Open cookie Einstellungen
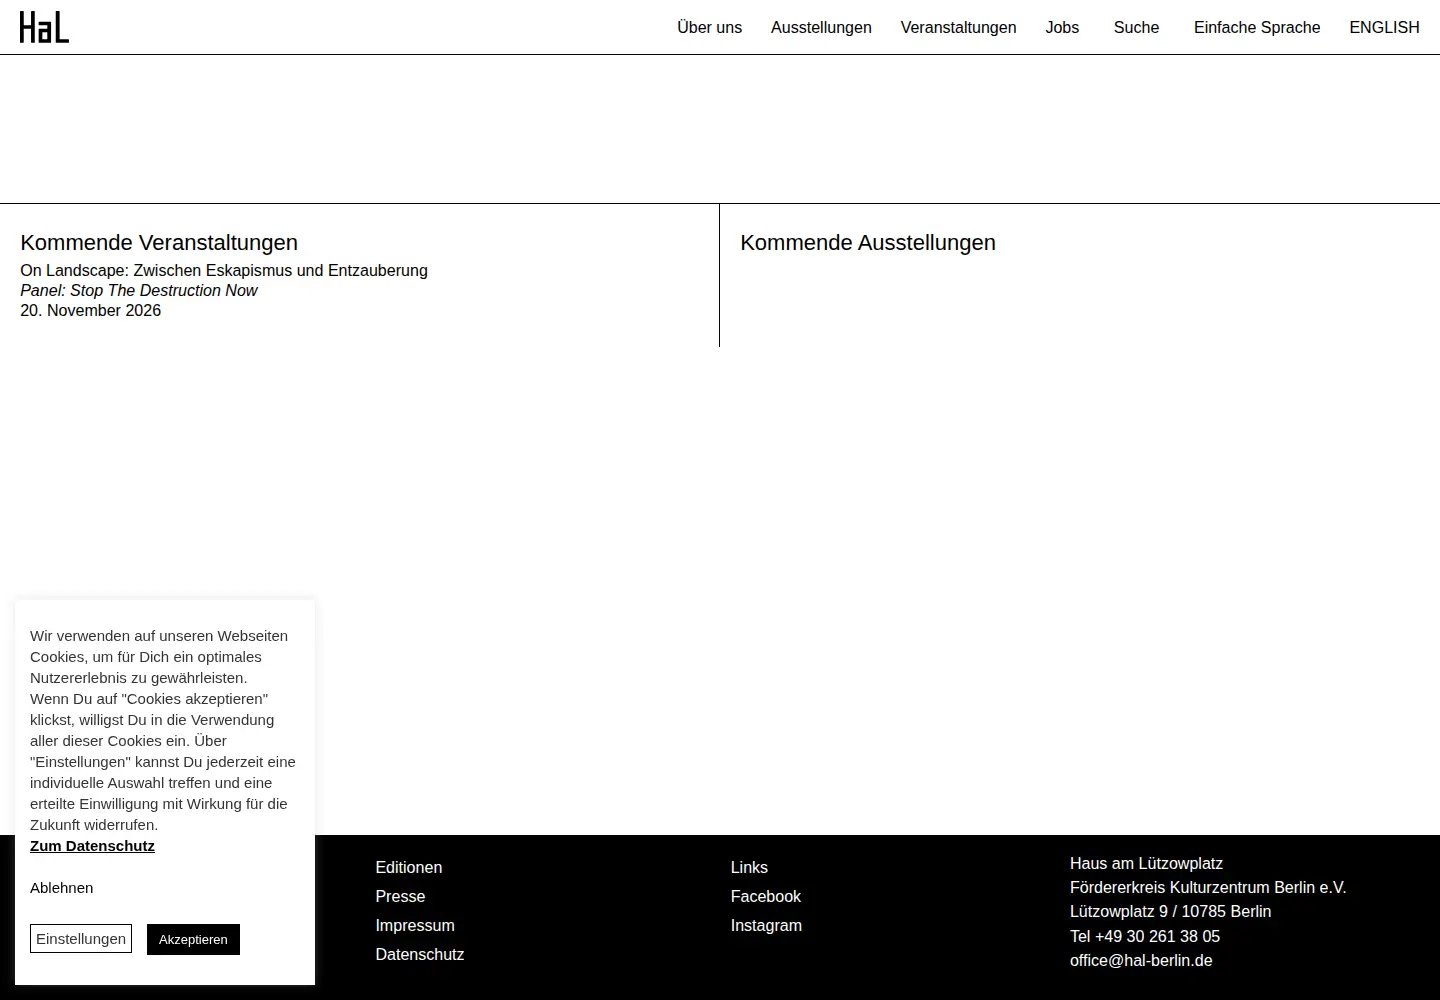The image size is (1440, 1000). tap(81, 939)
